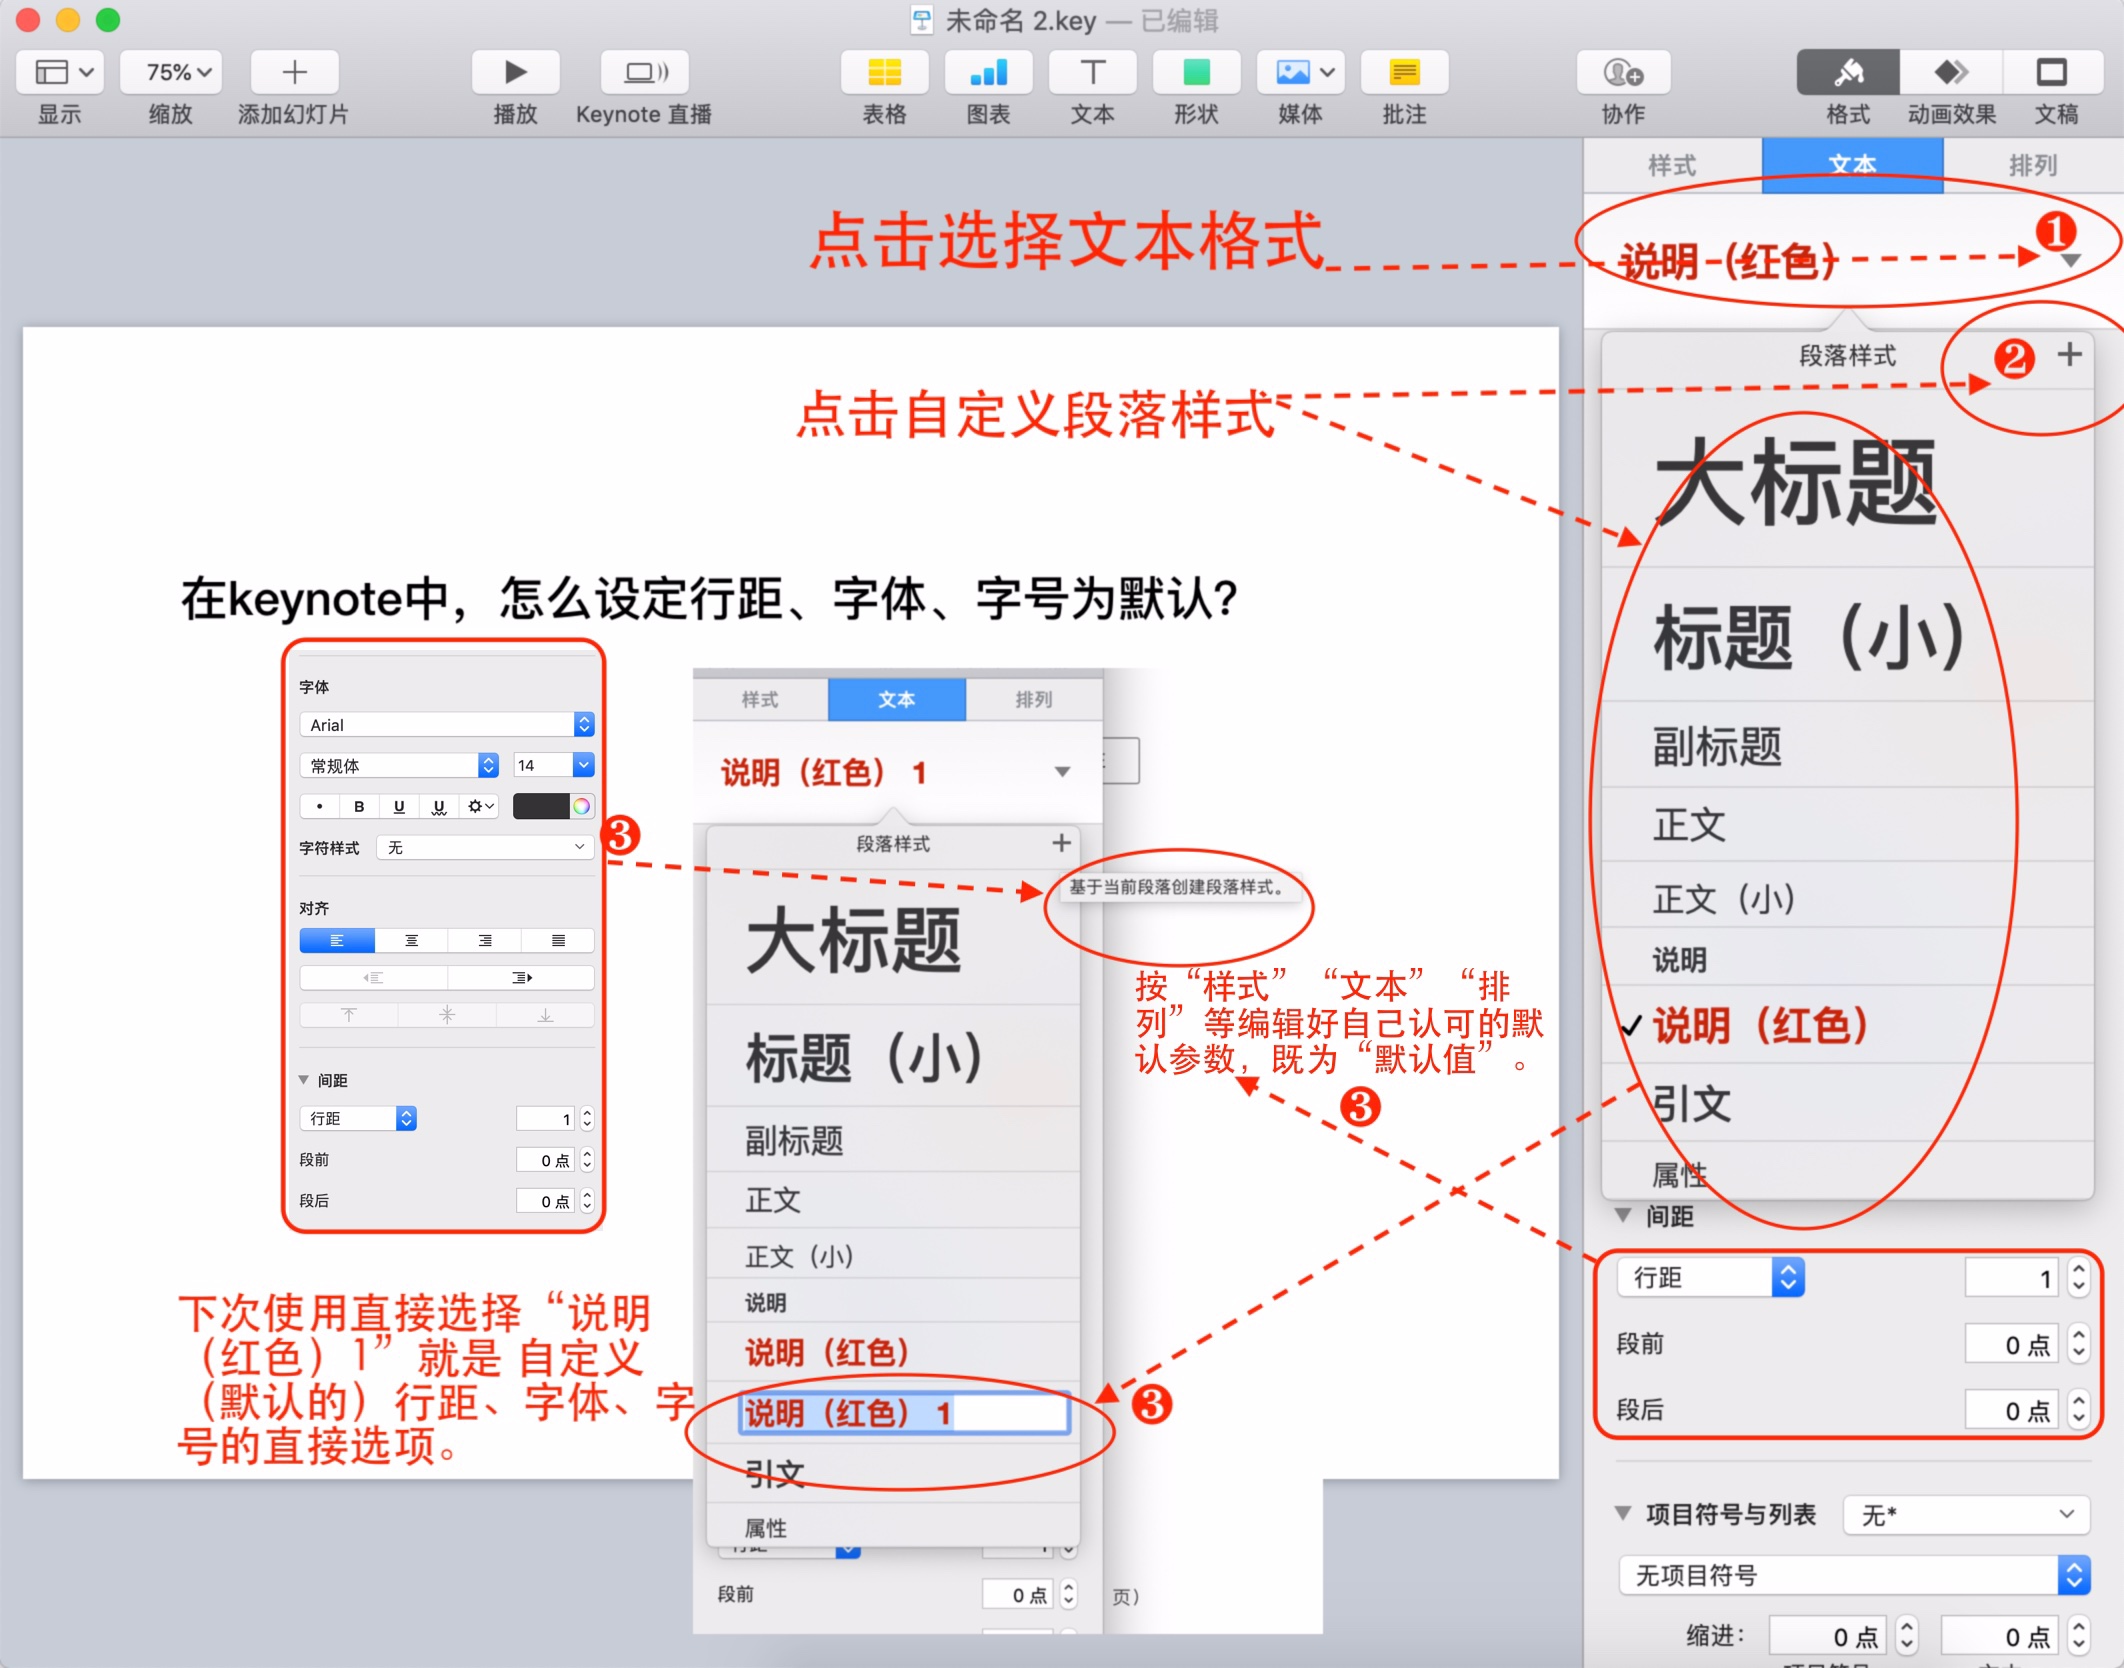
Task: Switch to the Style tab
Action: 1672,165
